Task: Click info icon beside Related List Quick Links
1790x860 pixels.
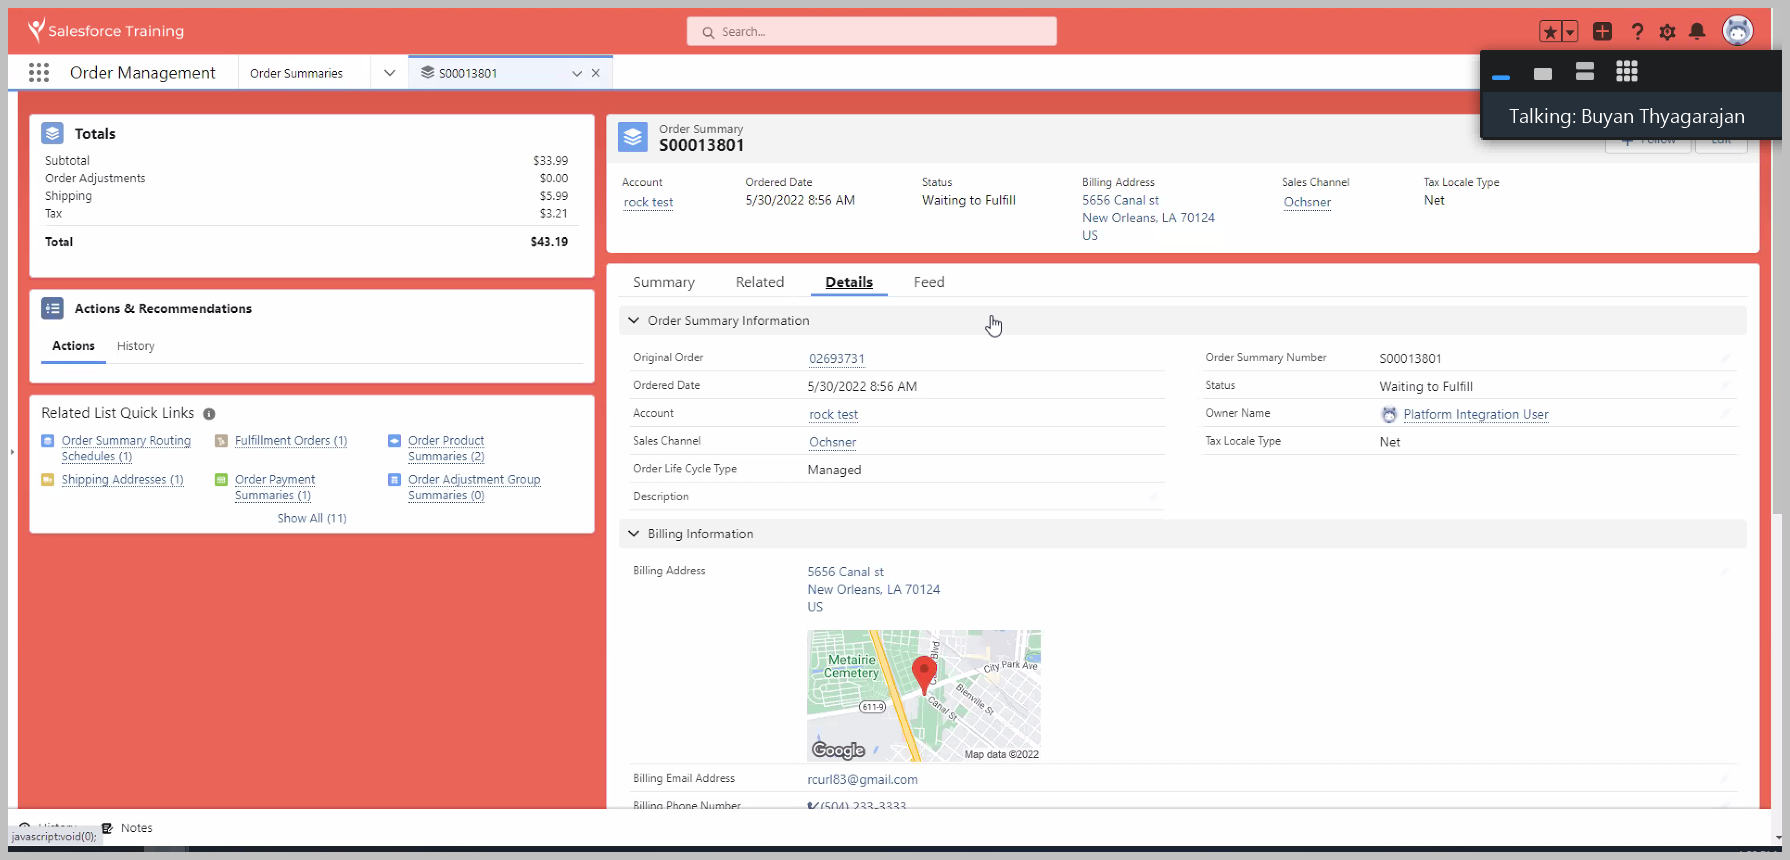Action: click(x=209, y=414)
